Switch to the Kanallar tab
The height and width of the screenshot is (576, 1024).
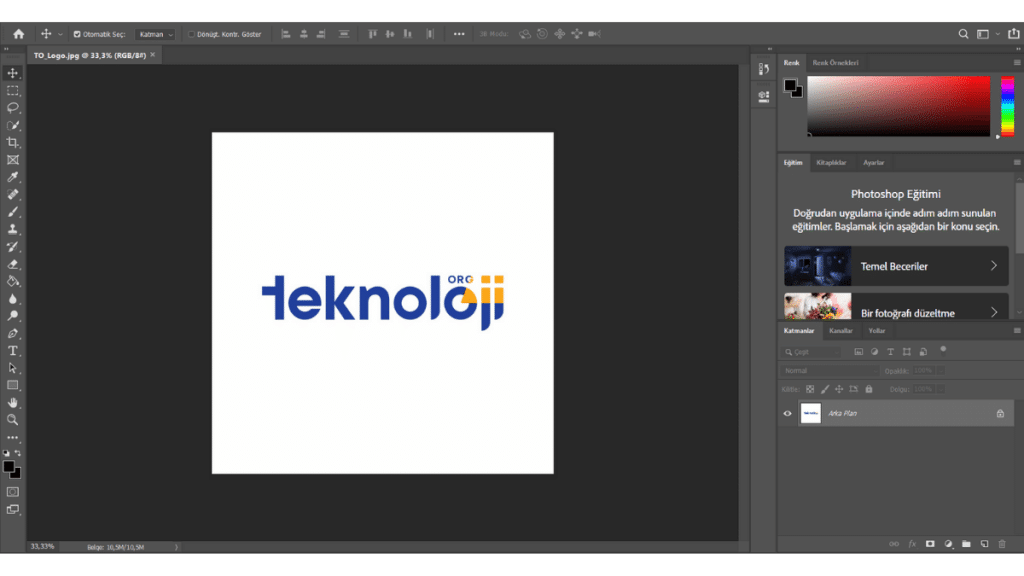(840, 330)
